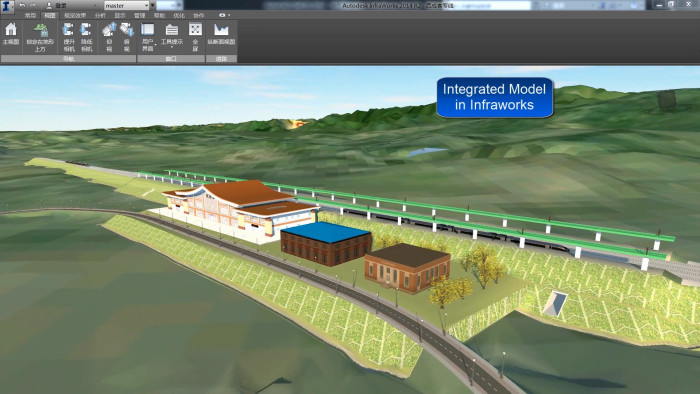Viewport: 700px width, 394px height.
Task: Select the 视图 (View) ribbon tab
Action: pos(50,15)
